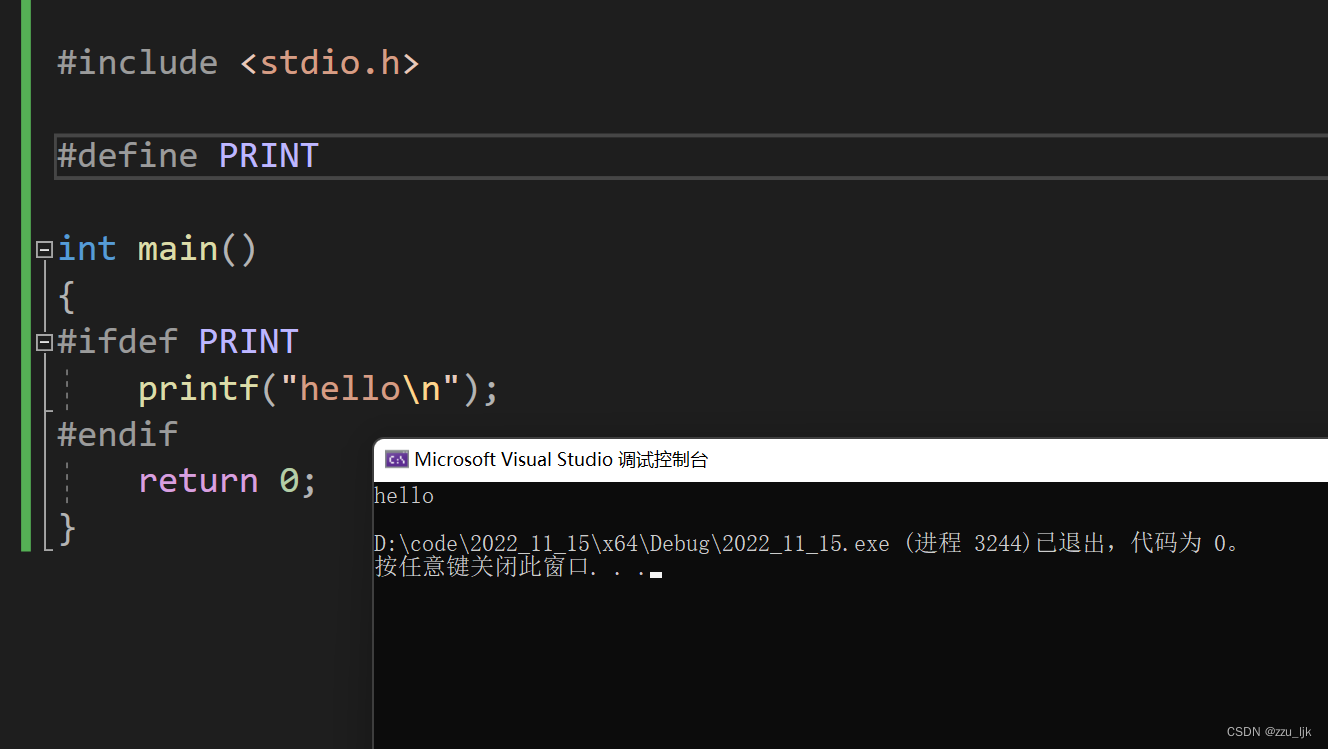
Task: Click the exe path line in console
Action: [x=808, y=544]
